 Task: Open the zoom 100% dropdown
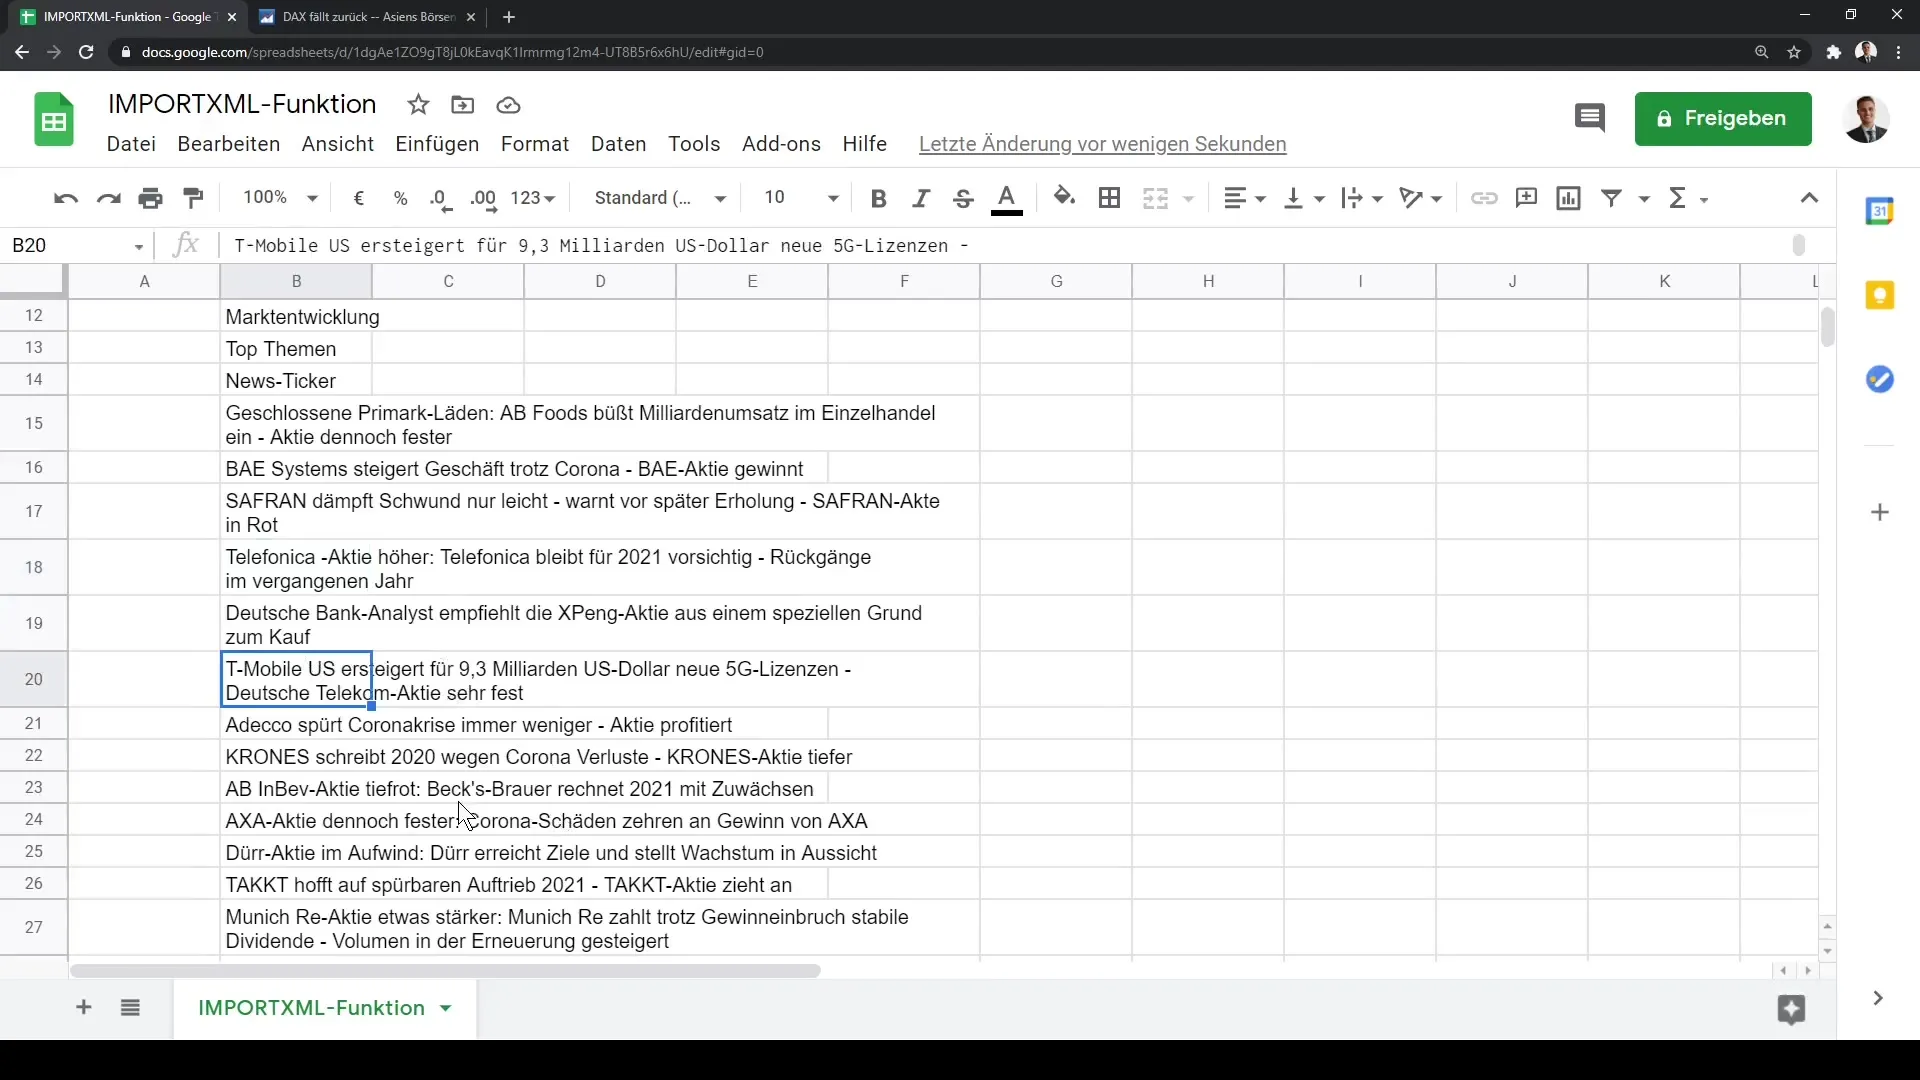tap(280, 198)
